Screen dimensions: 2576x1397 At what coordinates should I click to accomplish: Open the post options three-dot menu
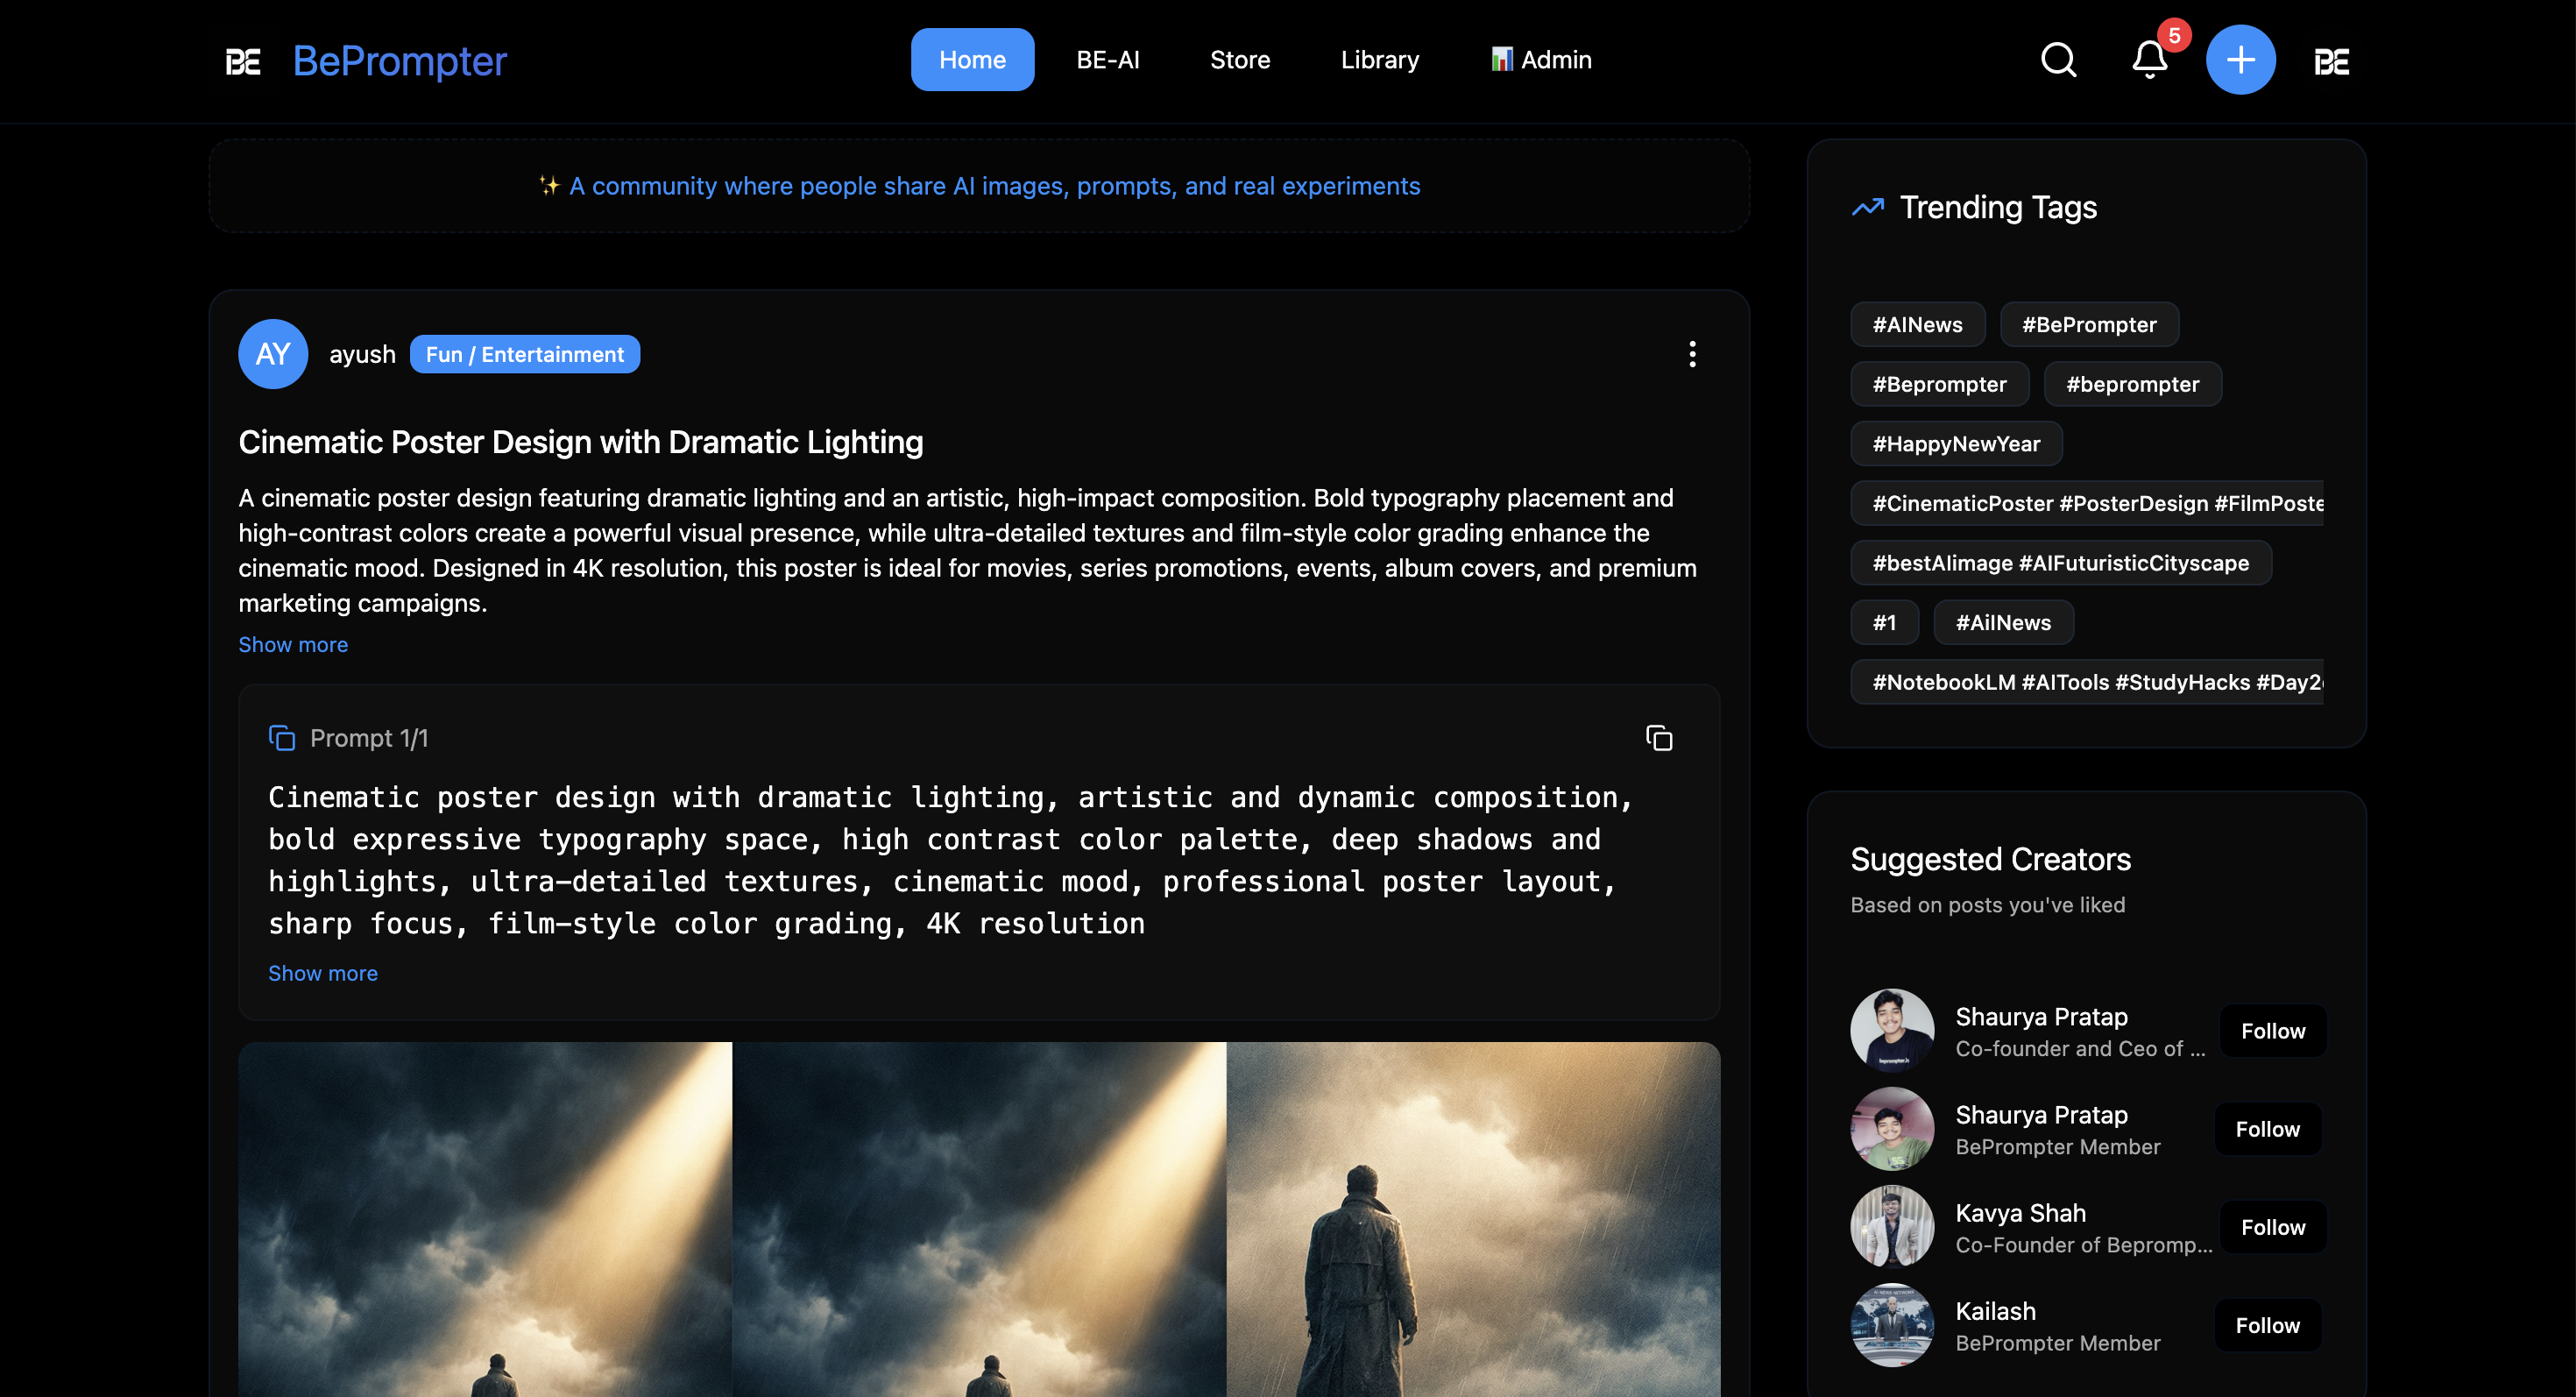tap(1693, 354)
